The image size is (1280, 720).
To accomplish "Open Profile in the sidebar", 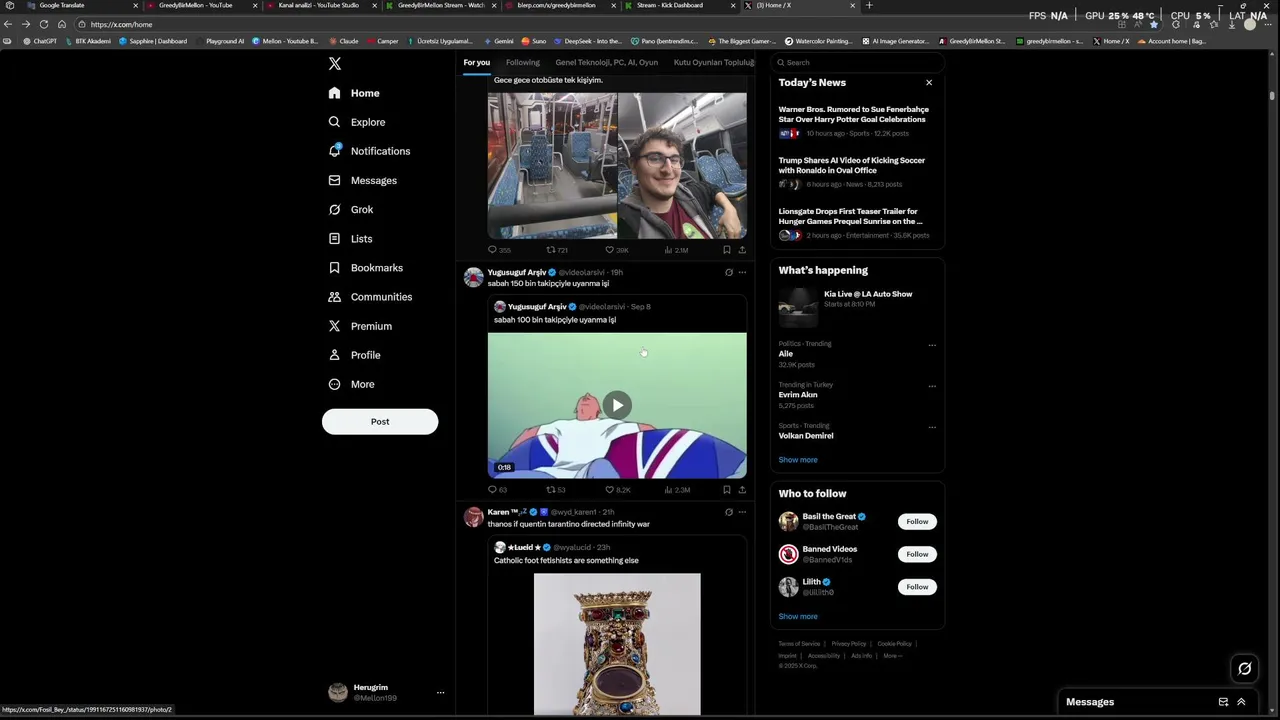I will pos(354,355).
